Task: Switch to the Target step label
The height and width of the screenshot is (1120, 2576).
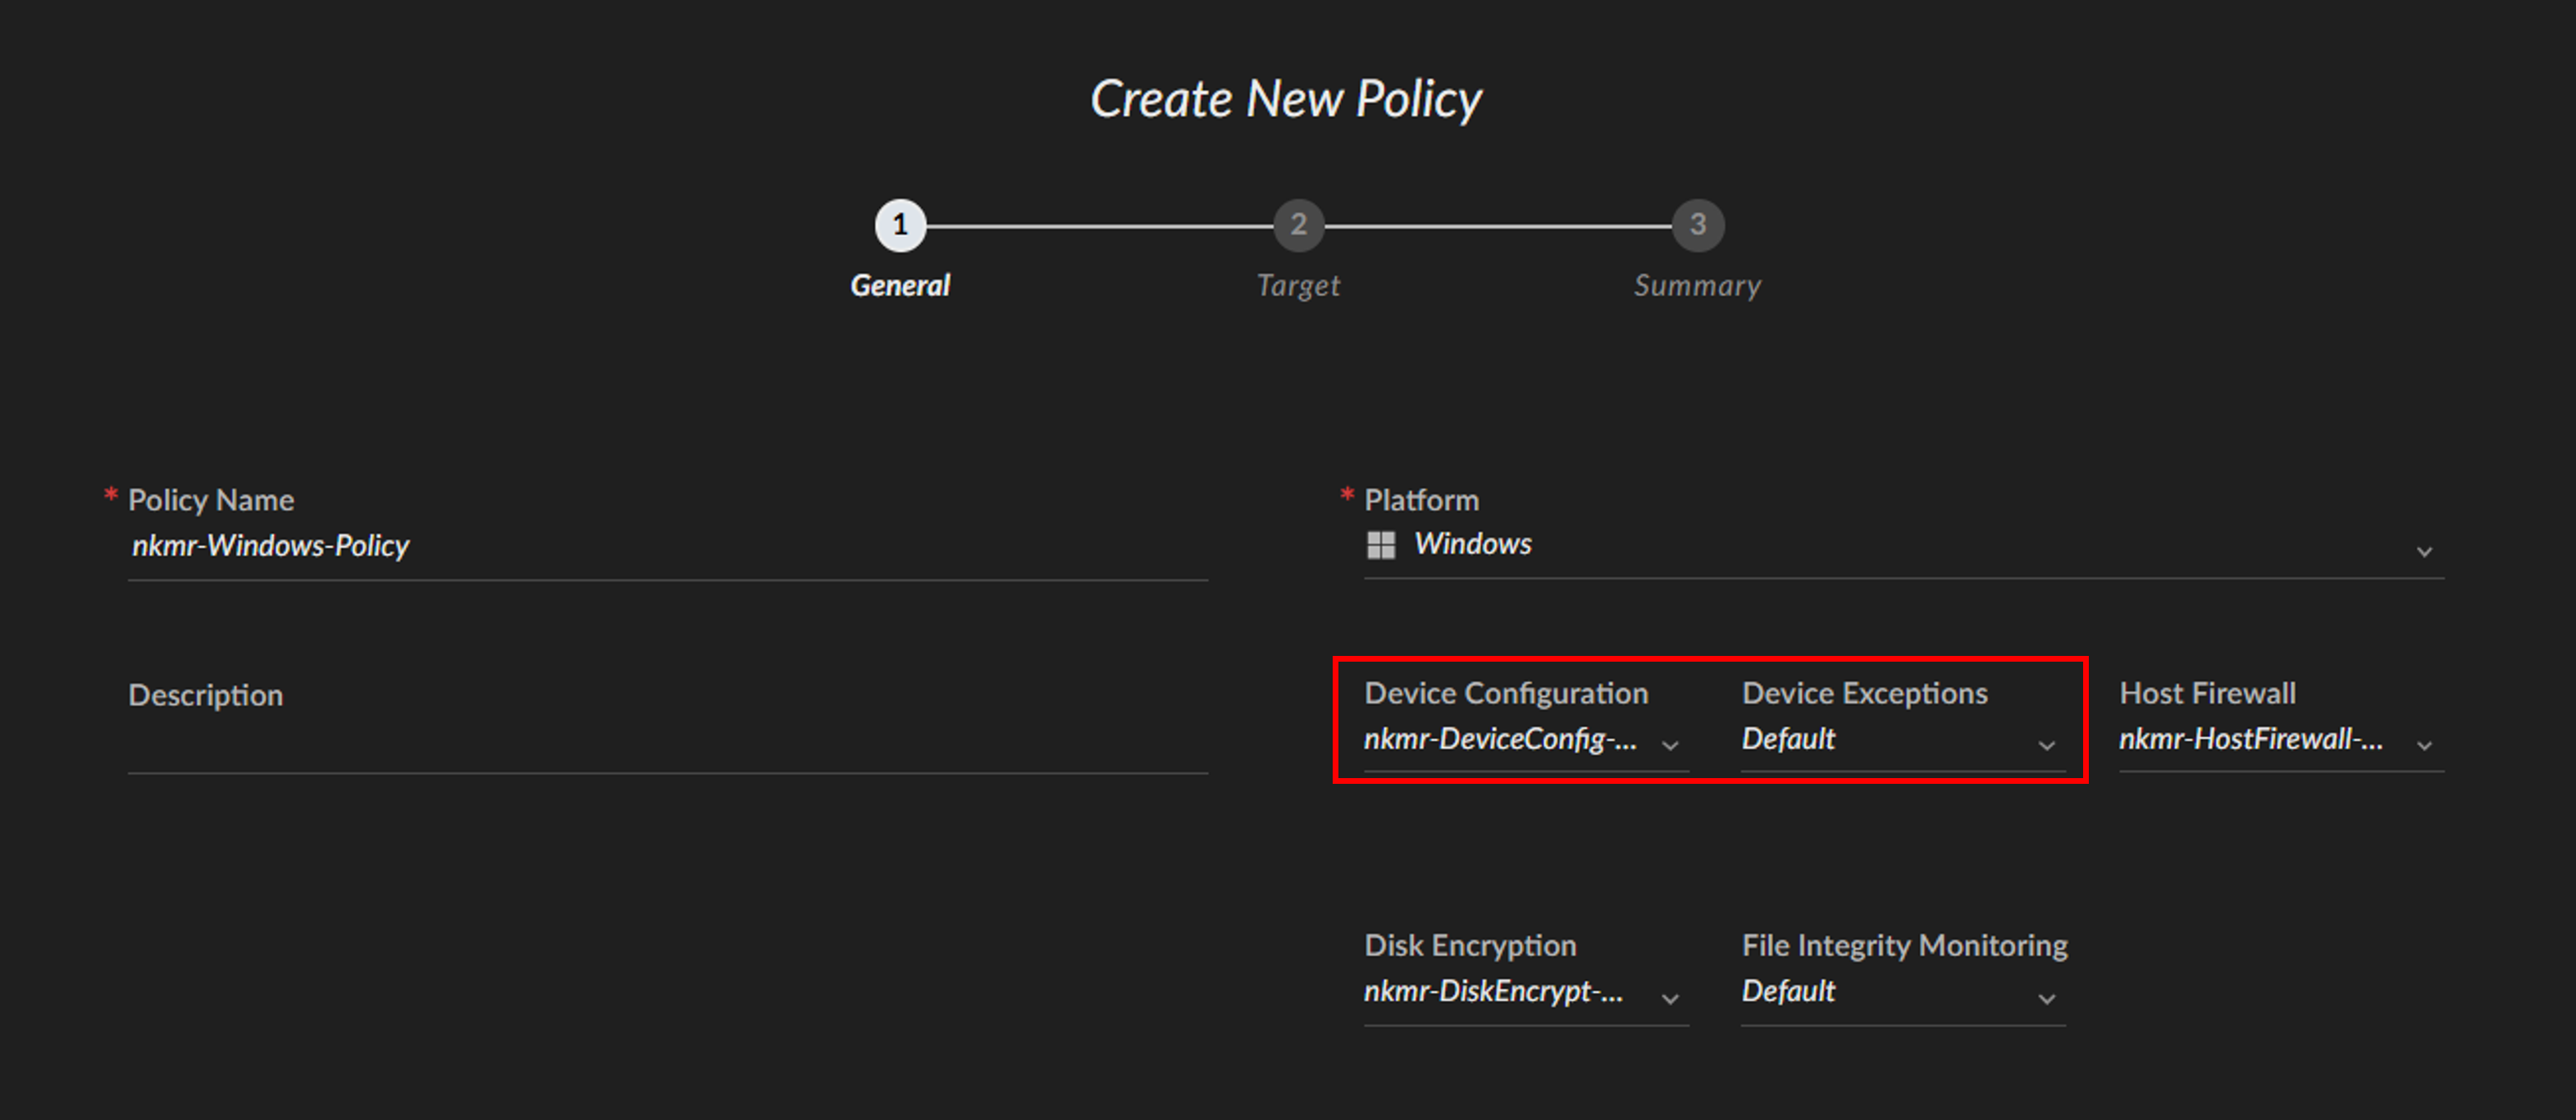Action: [x=1298, y=286]
